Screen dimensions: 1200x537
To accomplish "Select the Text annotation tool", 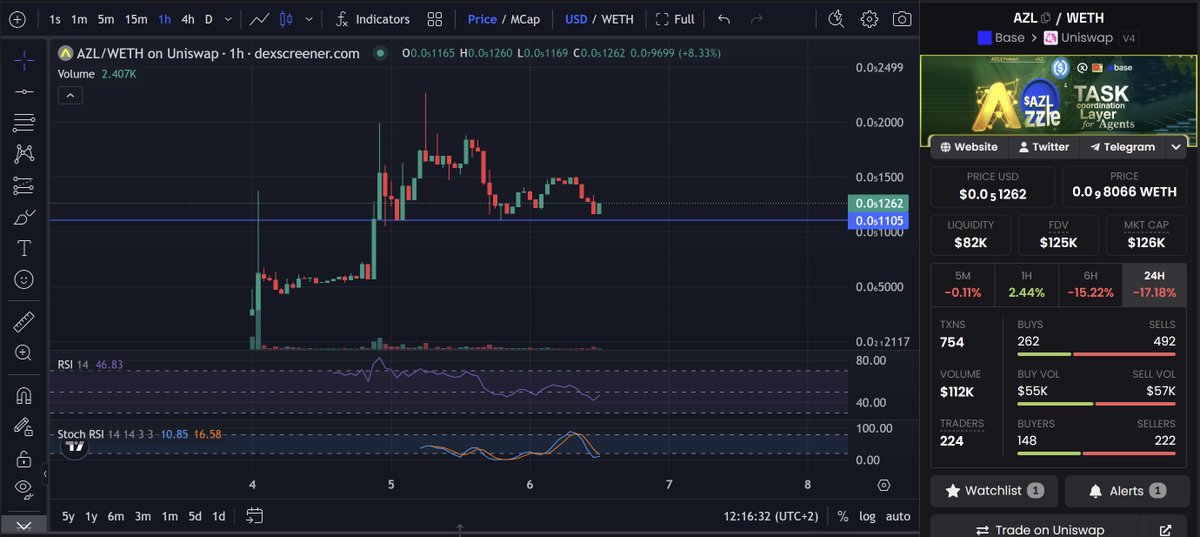I will [24, 248].
